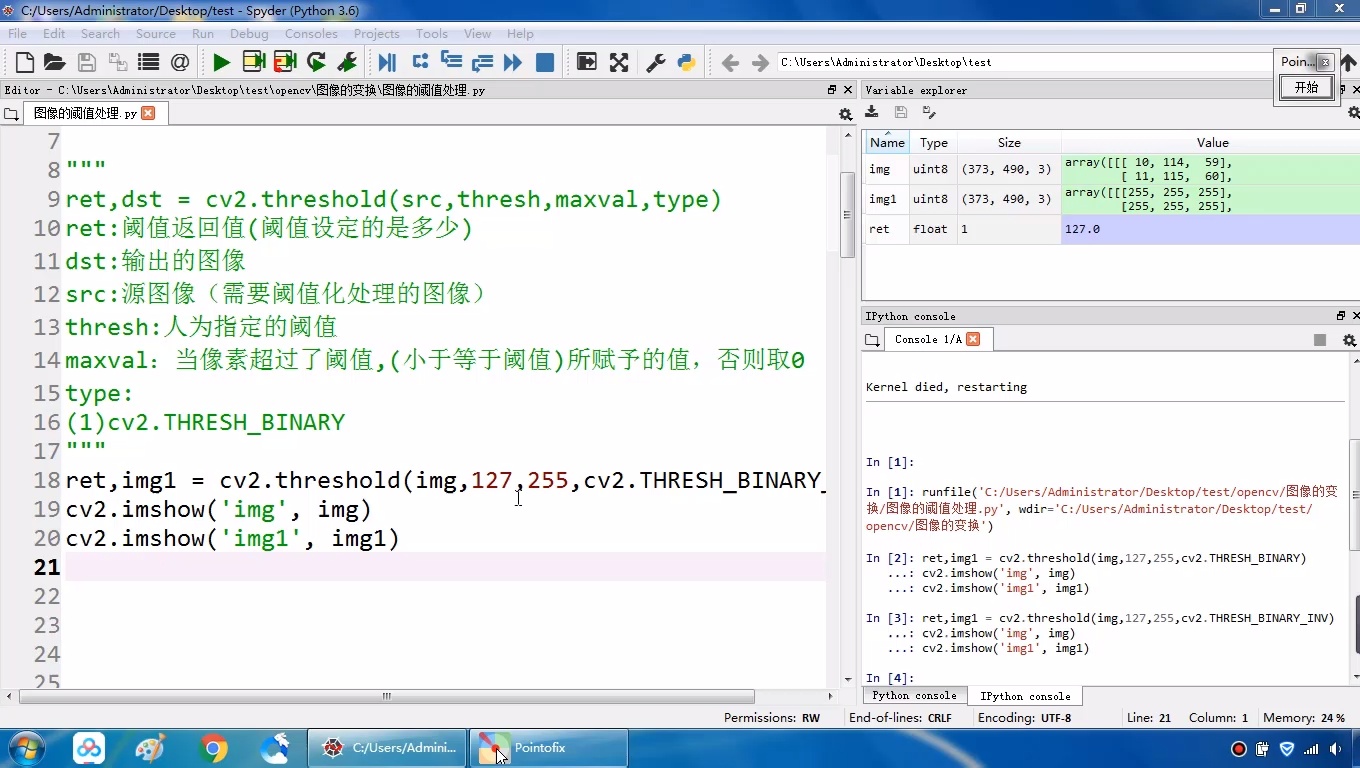Image resolution: width=1360 pixels, height=768 pixels.
Task: Navigate back in directory history
Action: (730, 61)
